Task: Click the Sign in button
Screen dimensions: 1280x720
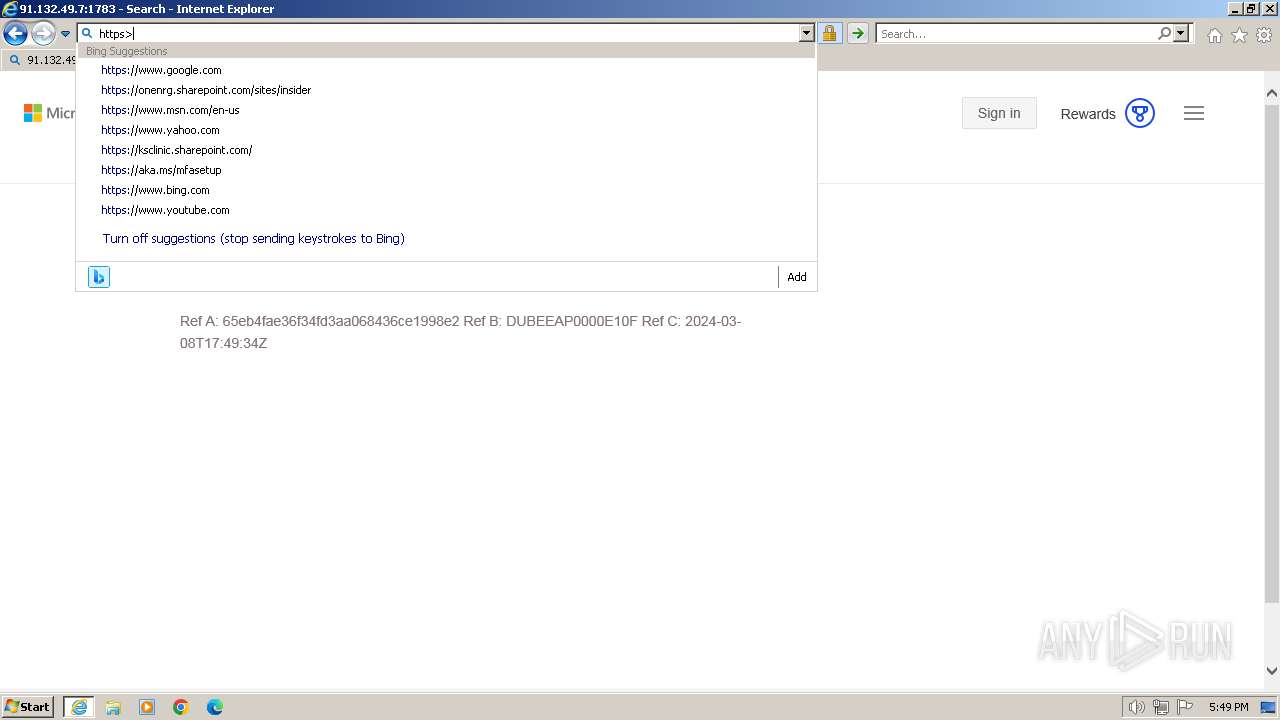Action: pyautogui.click(x=999, y=113)
